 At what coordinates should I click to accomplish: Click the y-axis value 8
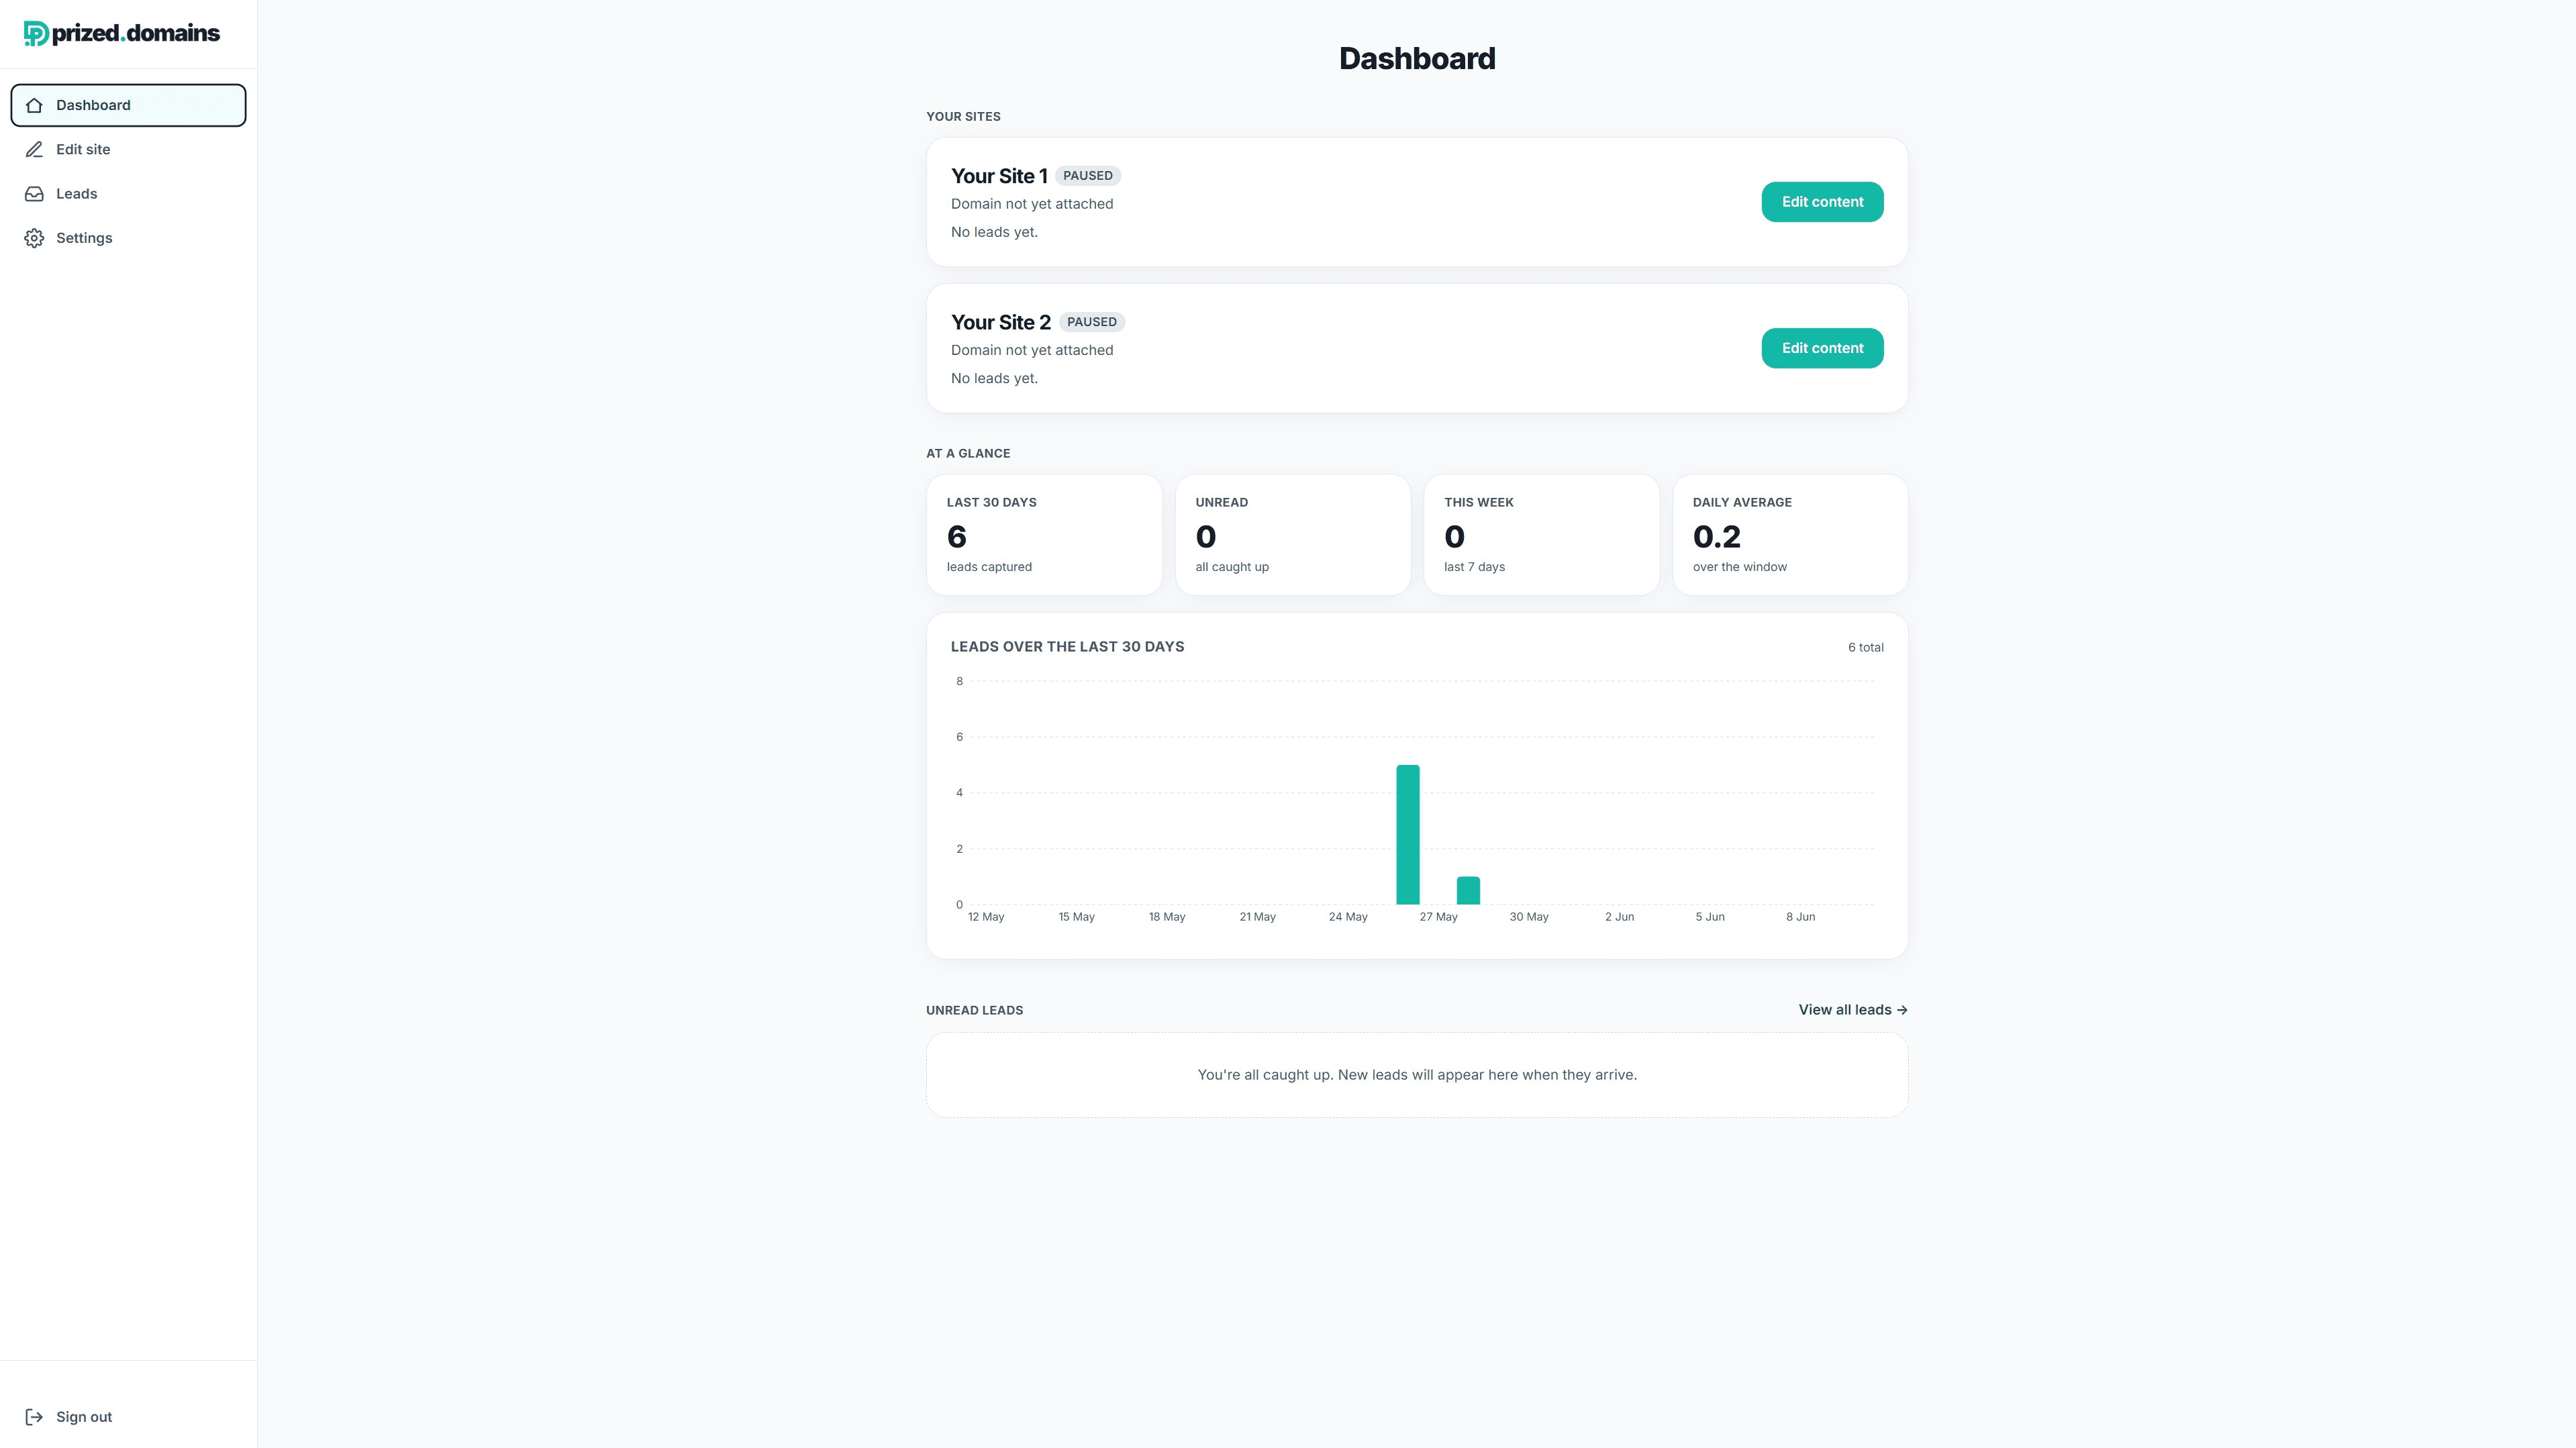(x=959, y=682)
